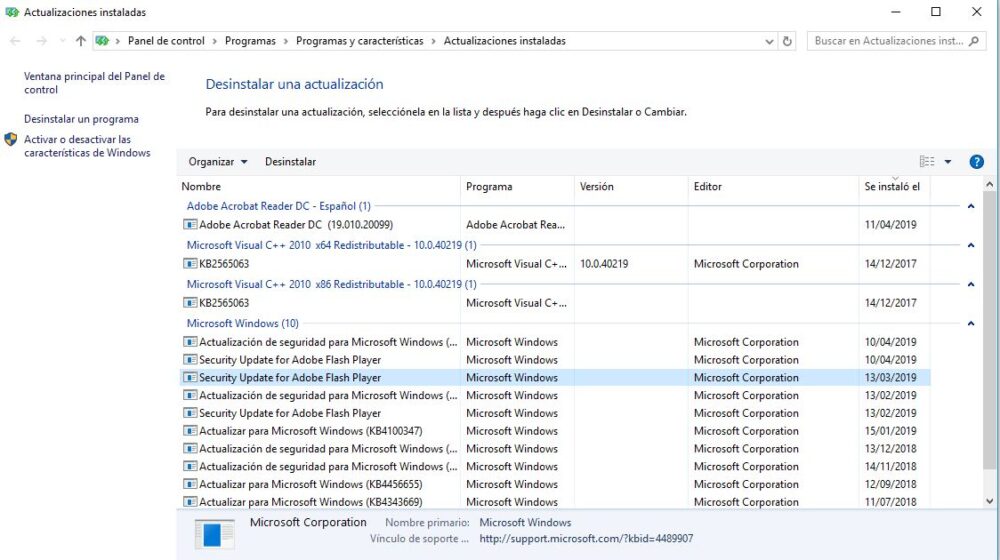Navigate to Programas y características breadcrumb
This screenshot has width=1000, height=560.
(360, 41)
